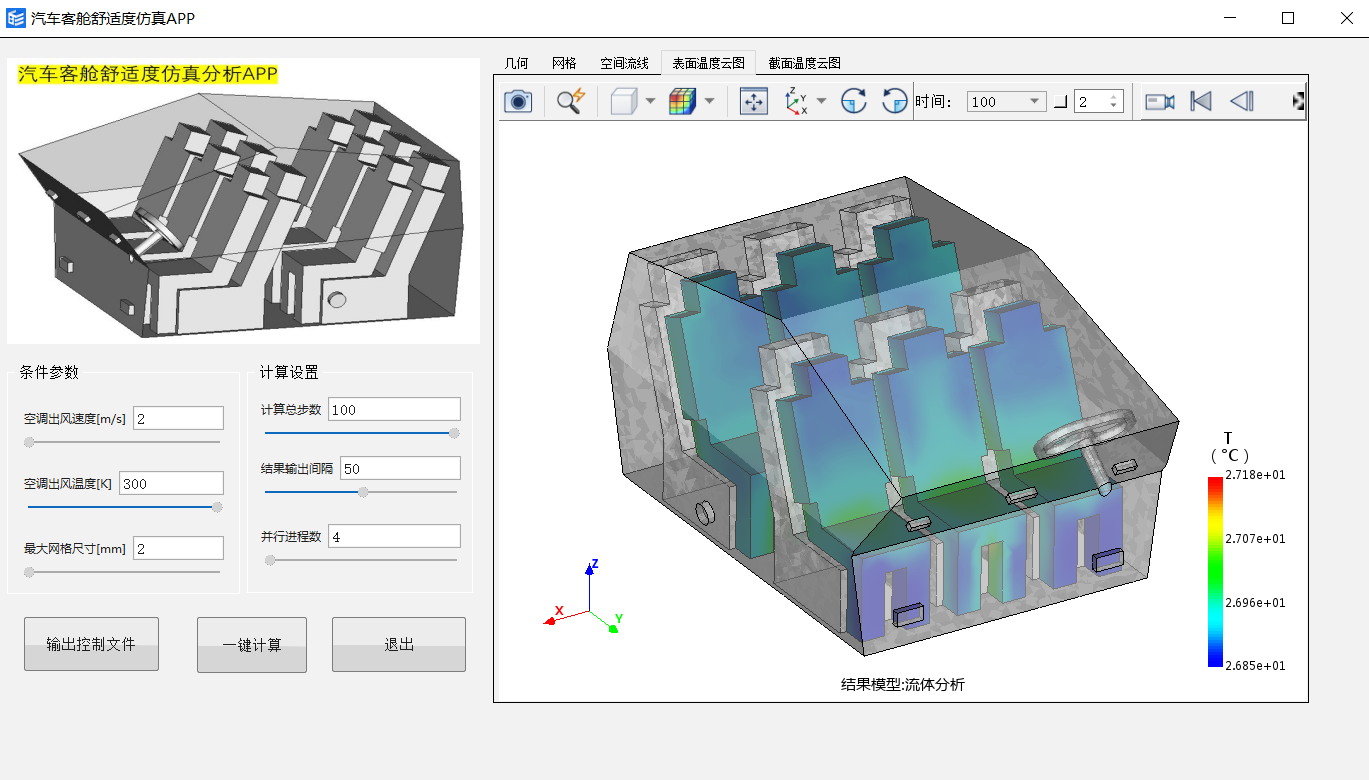Click the 结果模型:流体分析 label
Viewport: 1369px width, 780px height.
903,685
